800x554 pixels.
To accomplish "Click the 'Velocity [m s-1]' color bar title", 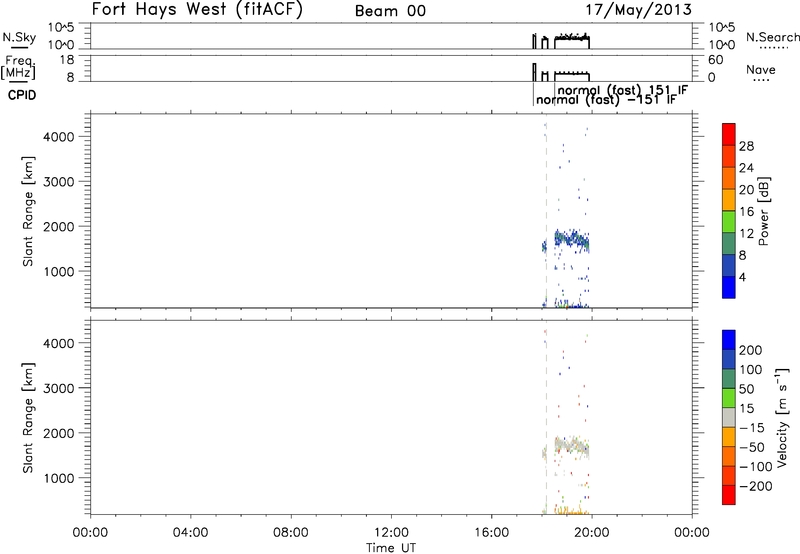I will click(782, 418).
